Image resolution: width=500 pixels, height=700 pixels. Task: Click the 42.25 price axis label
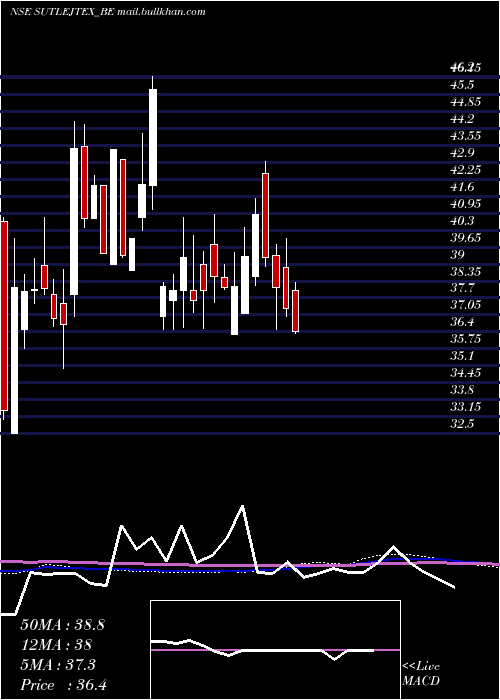[x=466, y=170]
